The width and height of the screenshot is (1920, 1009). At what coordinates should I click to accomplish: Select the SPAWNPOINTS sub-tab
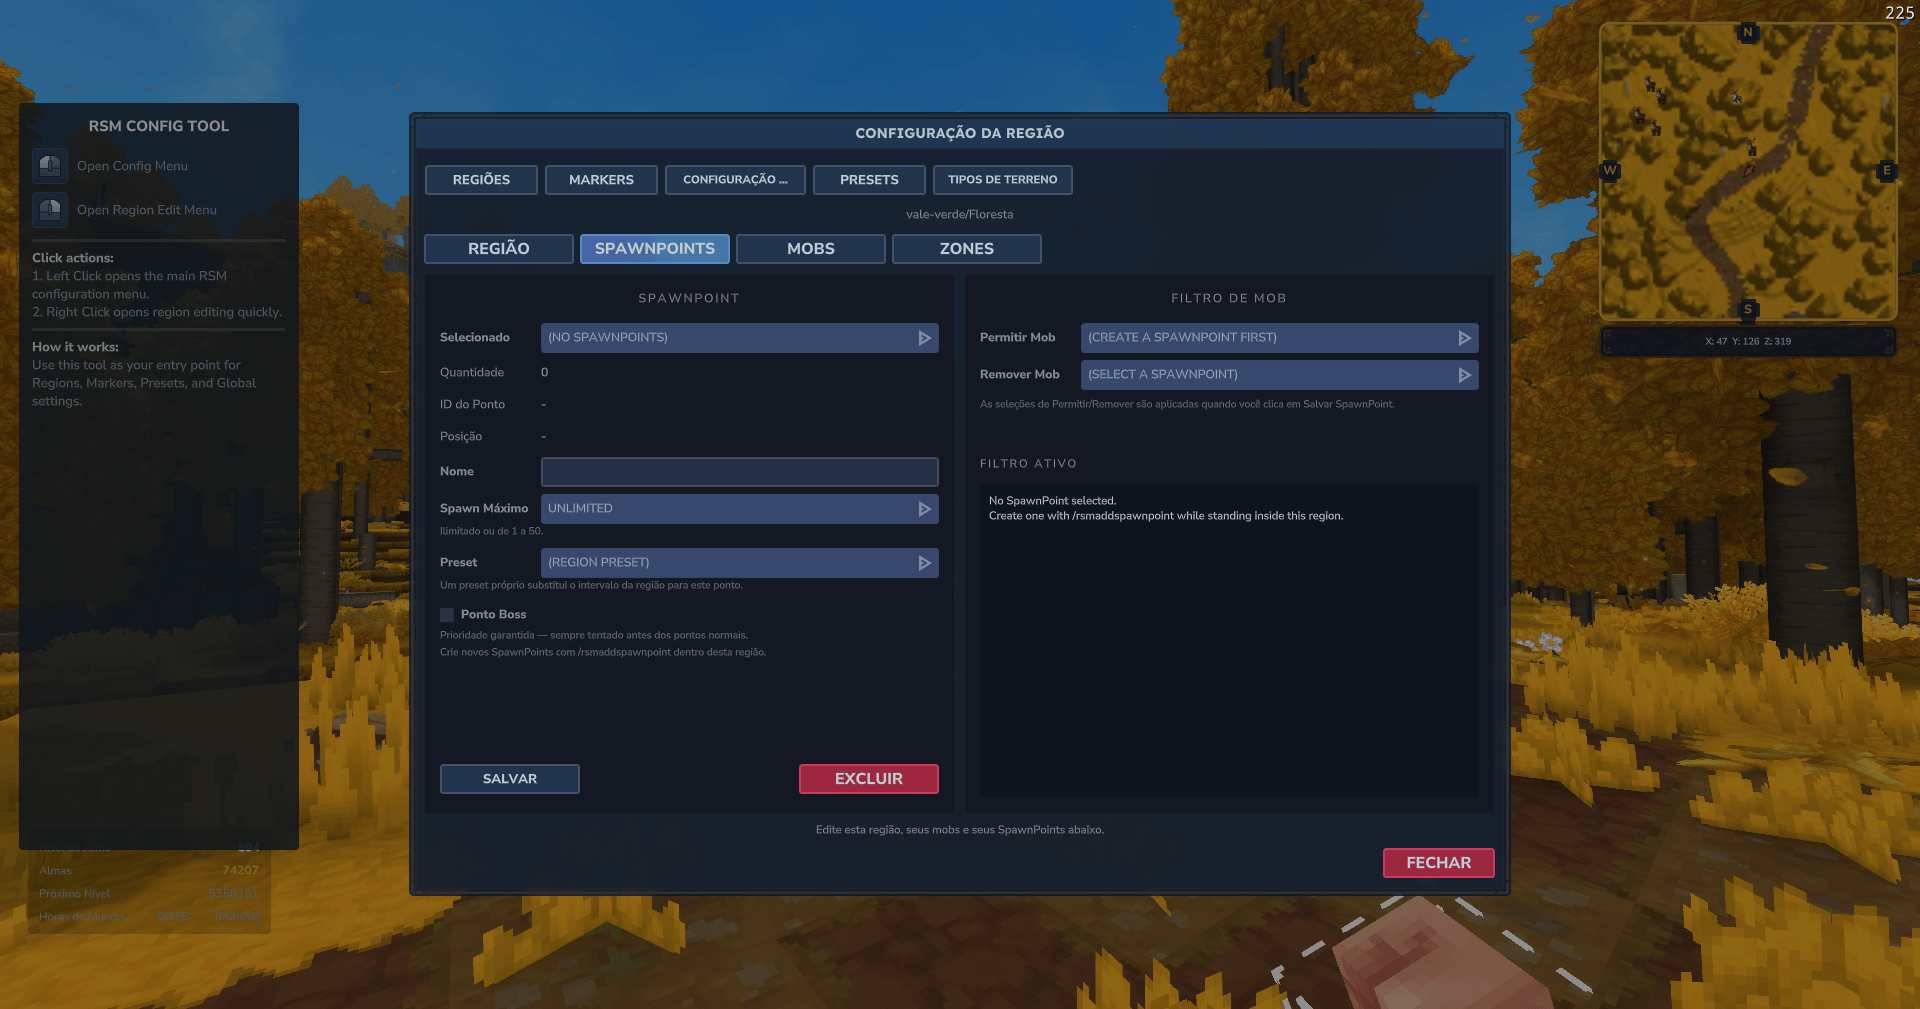click(x=655, y=249)
